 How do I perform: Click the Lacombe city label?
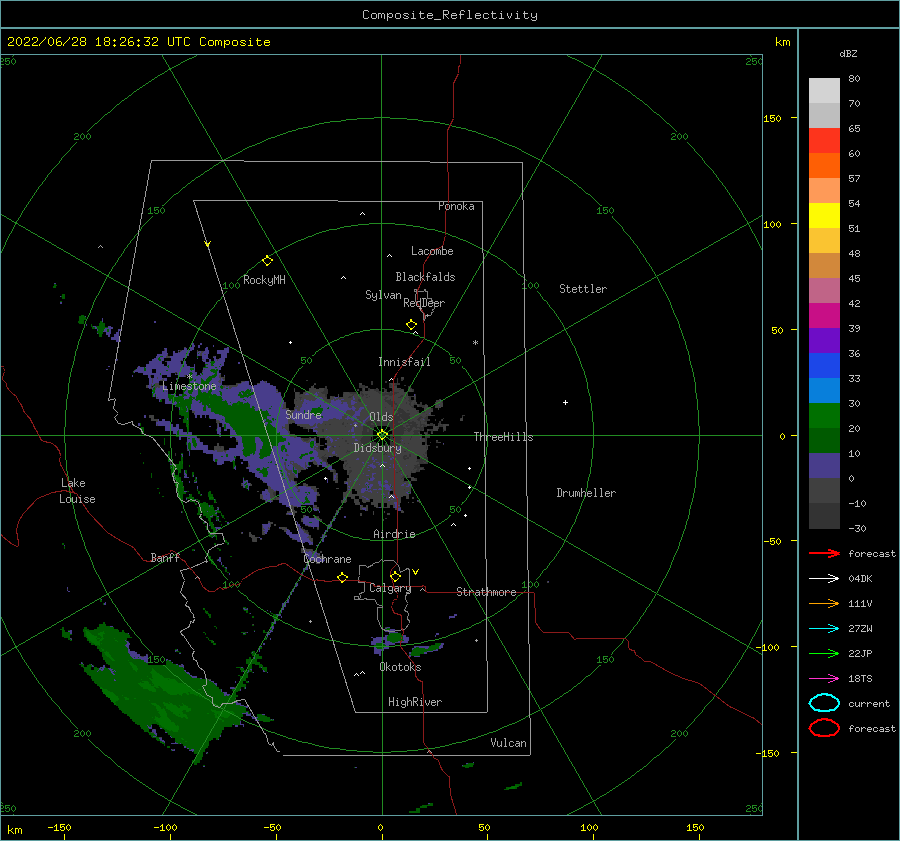tap(432, 251)
